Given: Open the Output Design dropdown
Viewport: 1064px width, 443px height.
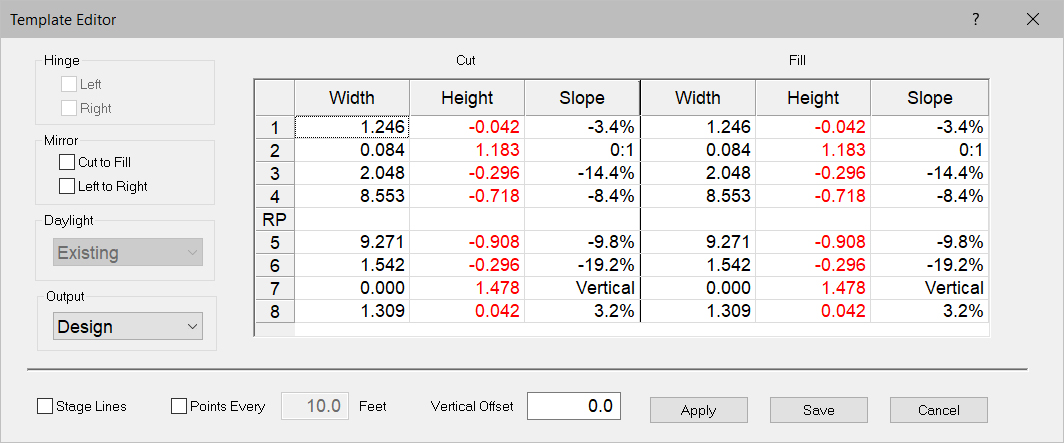Looking at the screenshot, I should pyautogui.click(x=127, y=327).
